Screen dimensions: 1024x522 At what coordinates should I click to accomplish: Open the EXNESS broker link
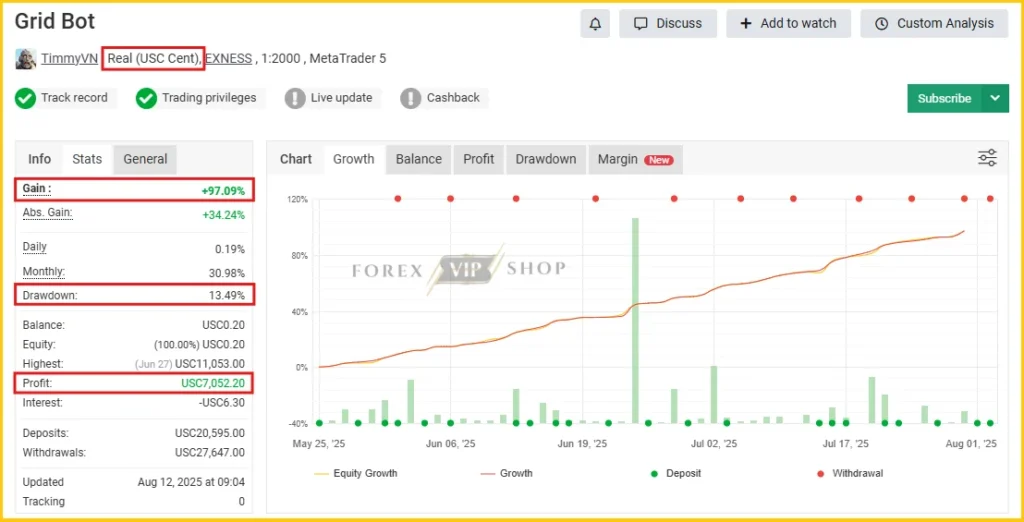(x=229, y=58)
